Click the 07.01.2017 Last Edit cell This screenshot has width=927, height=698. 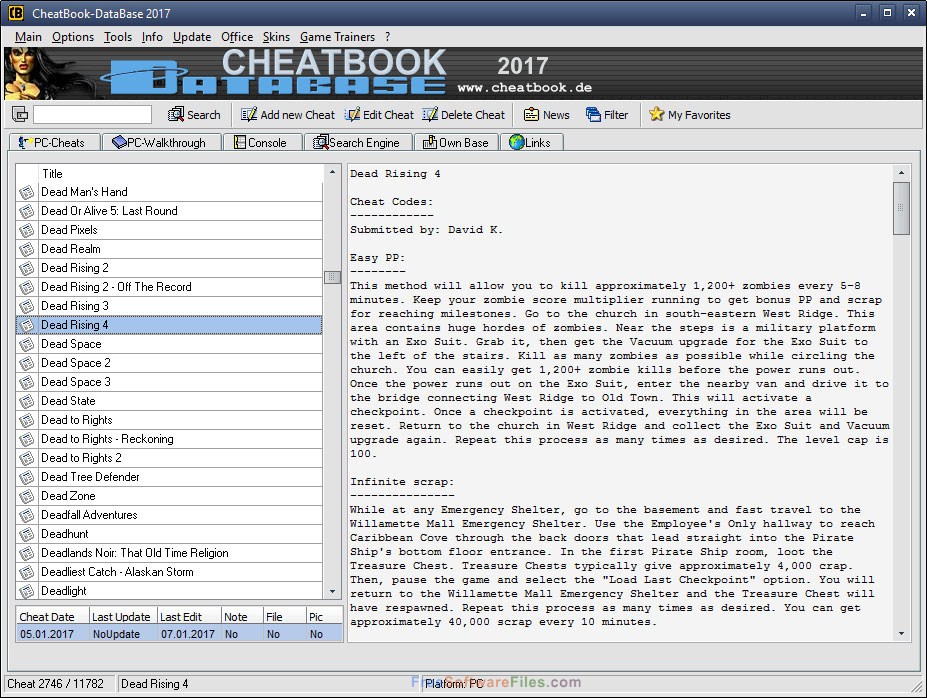click(188, 634)
